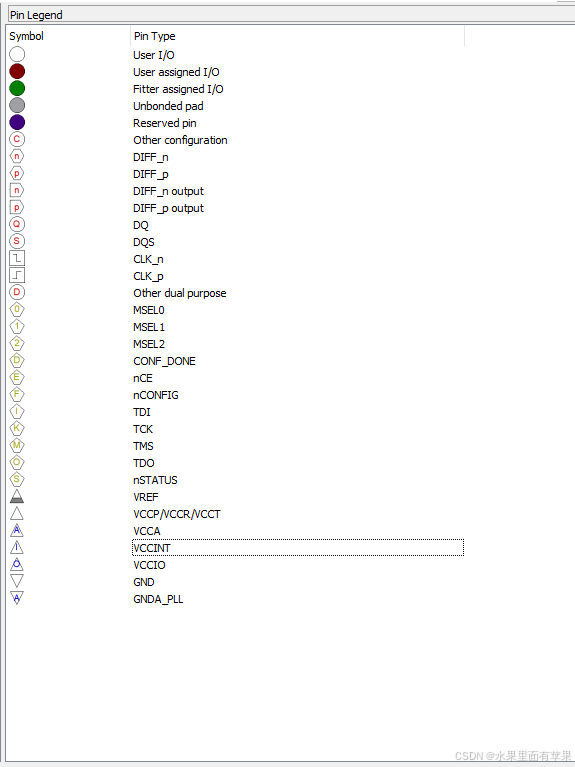Click the Other dual purpose 'D' symbol
The width and height of the screenshot is (575, 767).
pyautogui.click(x=17, y=293)
